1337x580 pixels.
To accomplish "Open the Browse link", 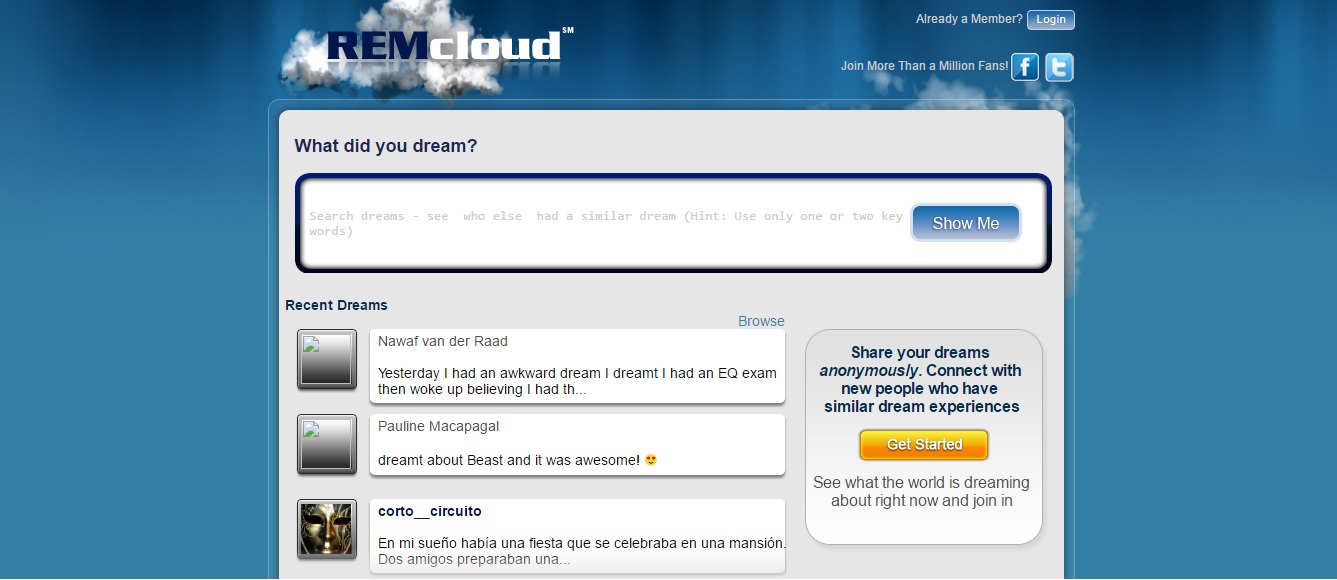I will 761,321.
